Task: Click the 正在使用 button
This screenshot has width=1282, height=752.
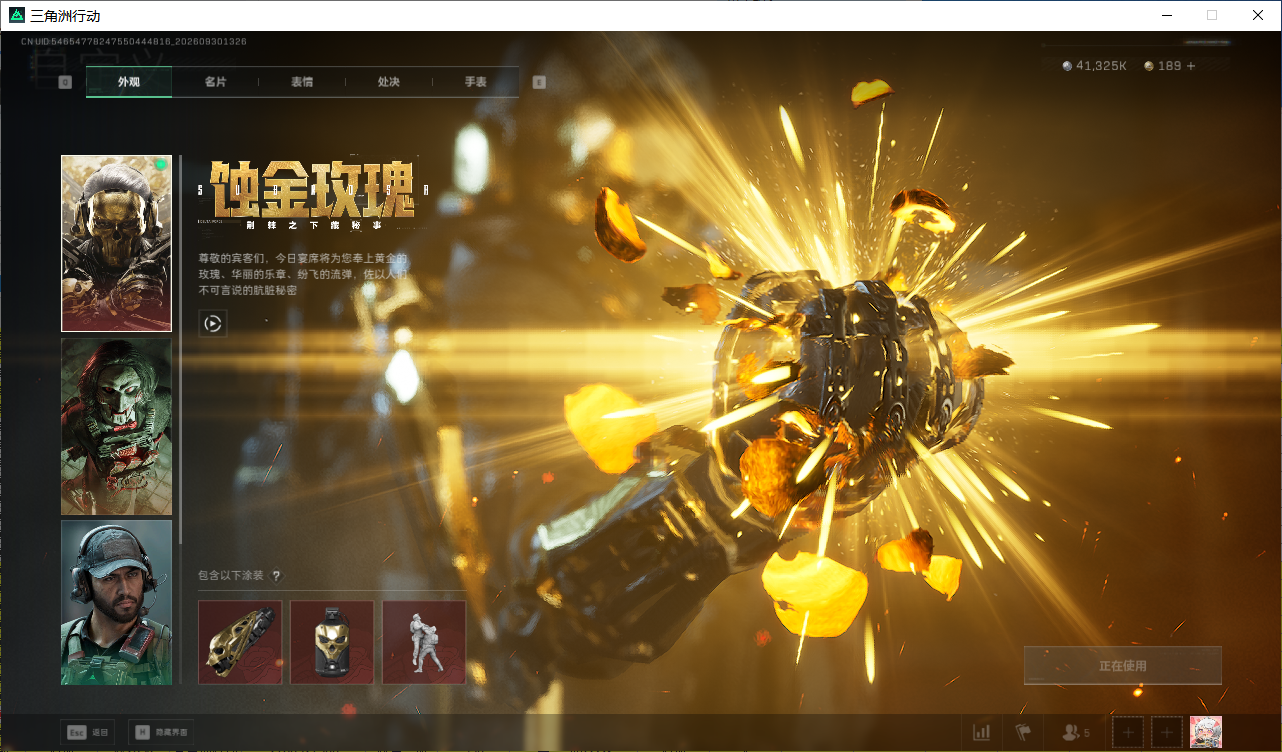Action: tap(1122, 666)
